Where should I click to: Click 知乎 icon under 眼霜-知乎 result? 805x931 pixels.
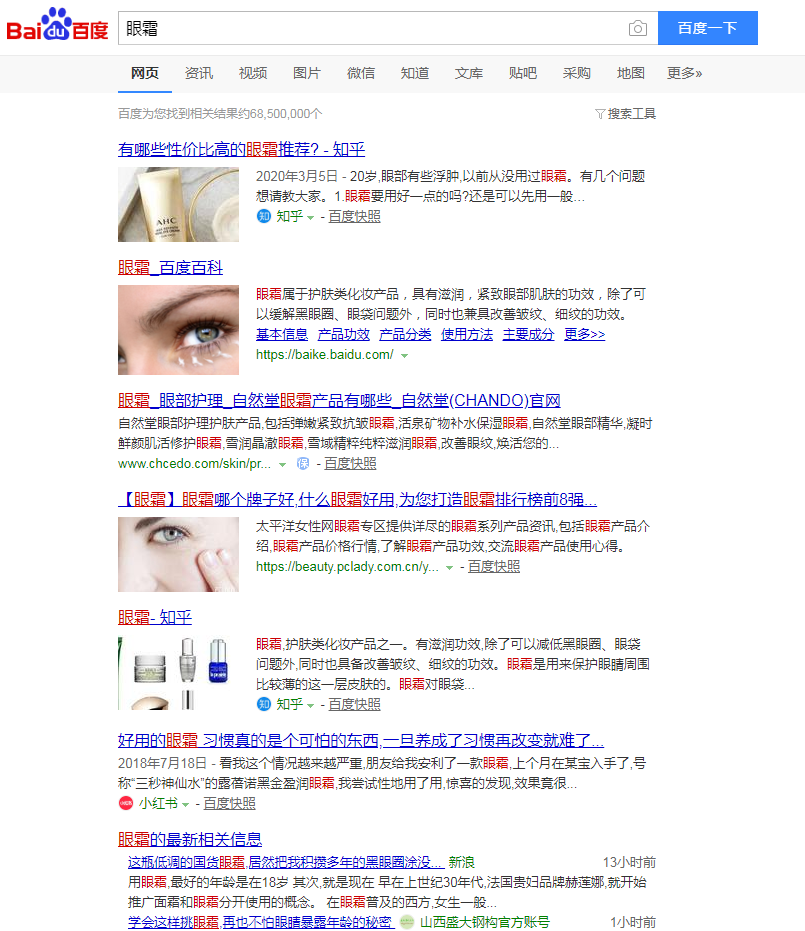pos(264,704)
